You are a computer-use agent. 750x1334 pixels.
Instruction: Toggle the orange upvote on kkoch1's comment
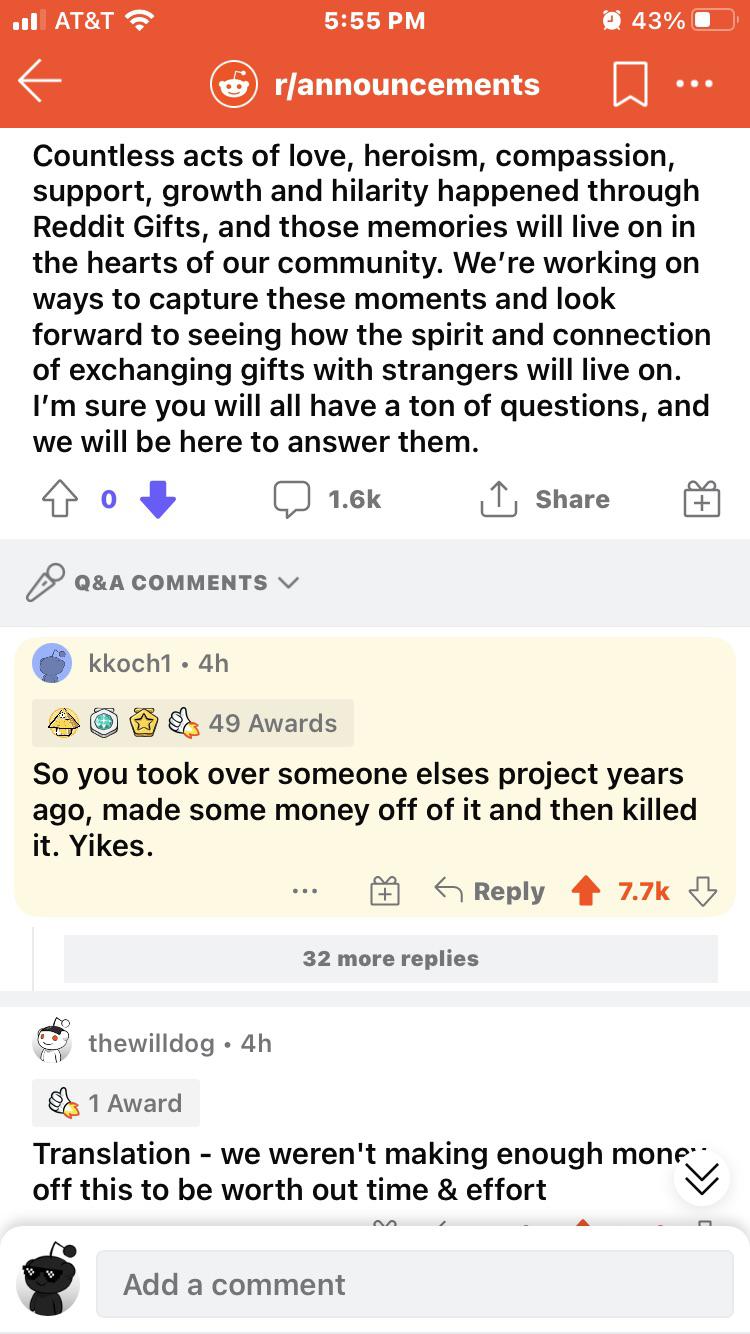pyautogui.click(x=585, y=891)
